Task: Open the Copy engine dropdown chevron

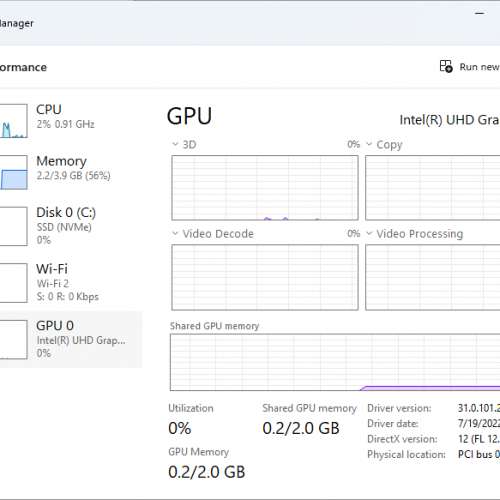Action: [369, 144]
